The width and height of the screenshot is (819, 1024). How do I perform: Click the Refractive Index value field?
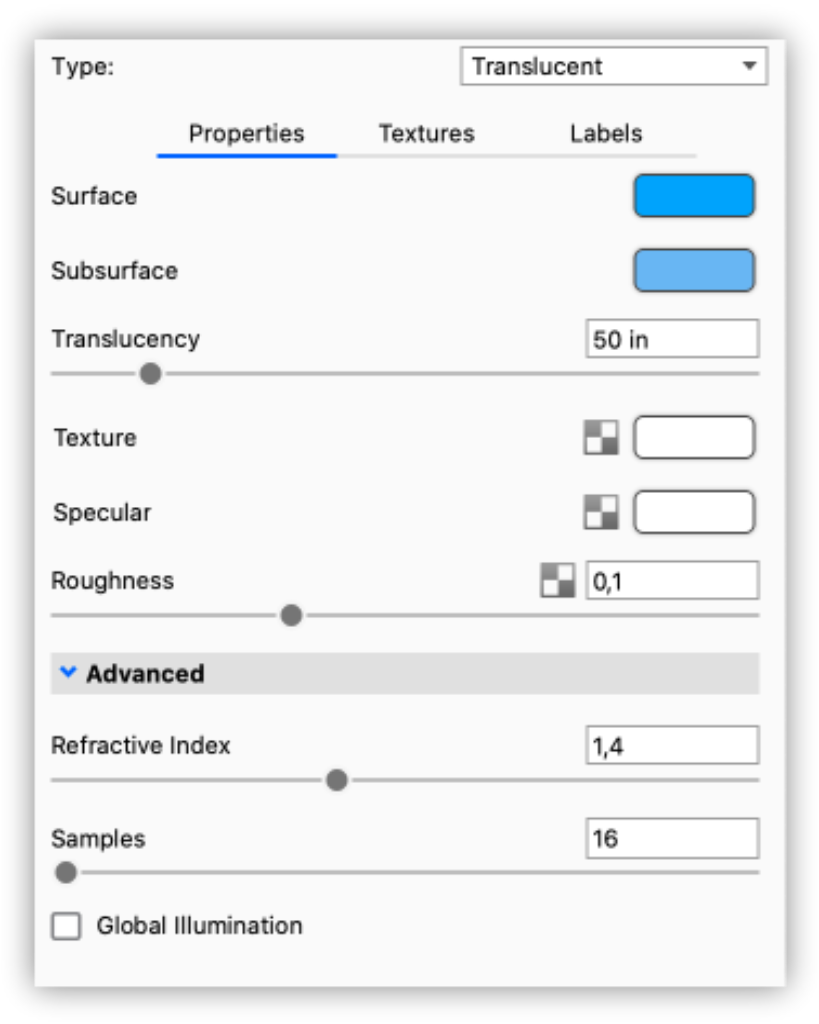tap(671, 745)
